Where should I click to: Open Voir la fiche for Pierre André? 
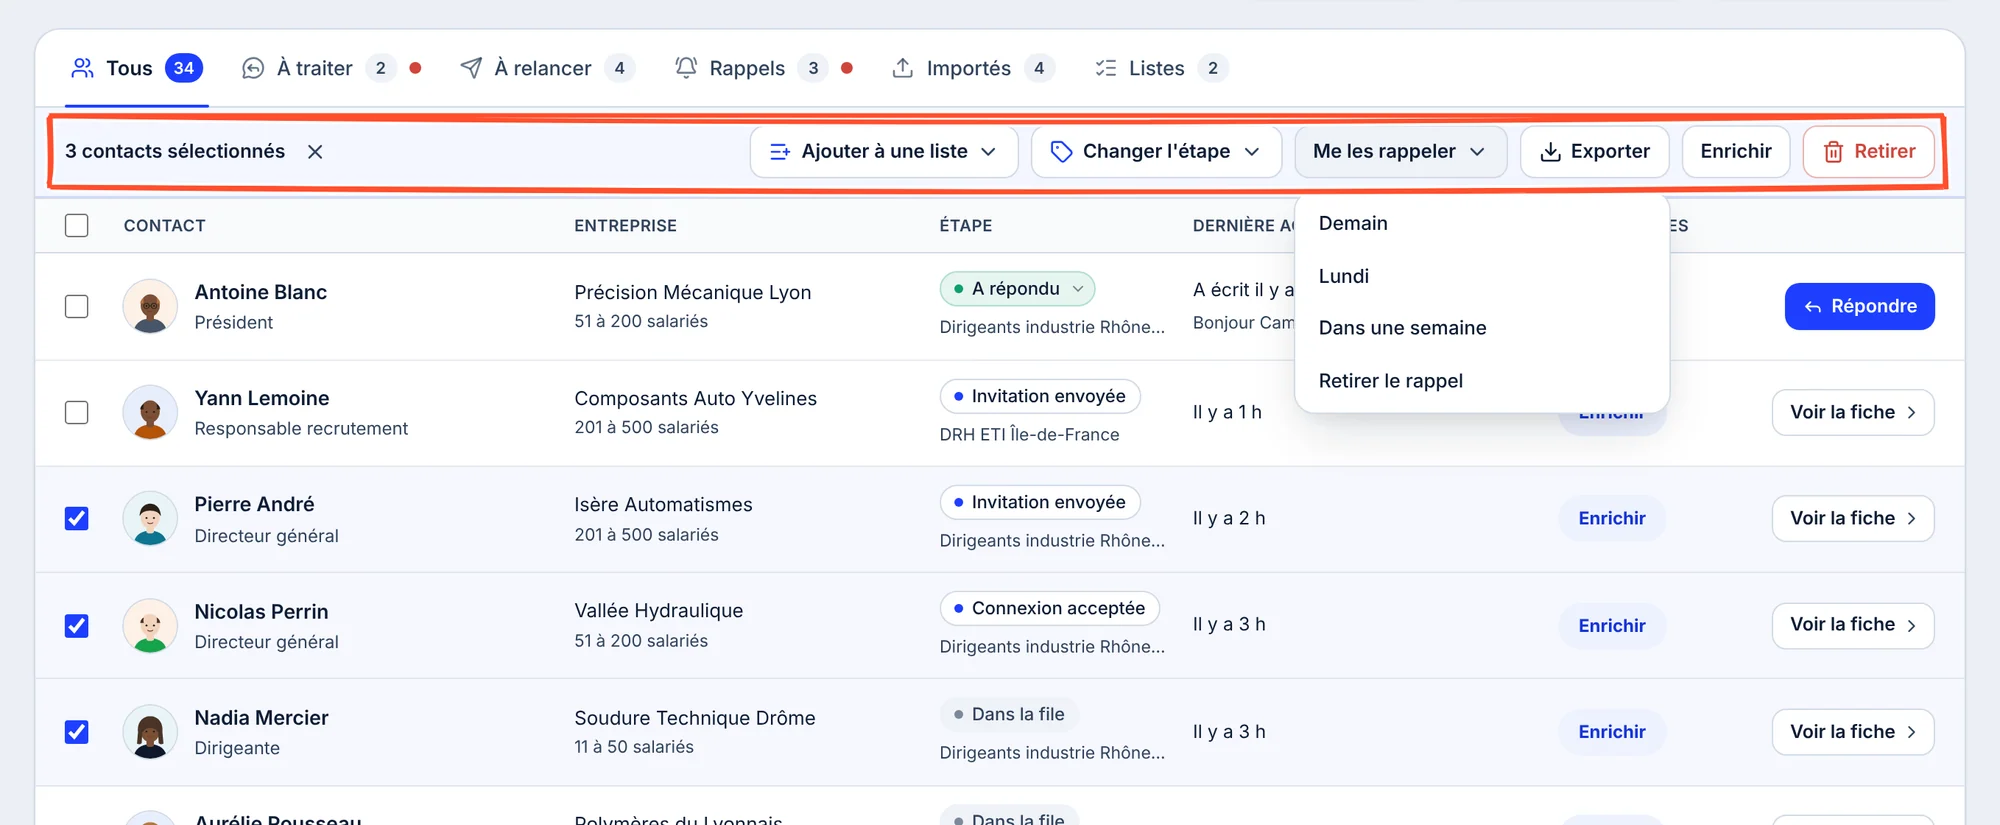[1853, 518]
